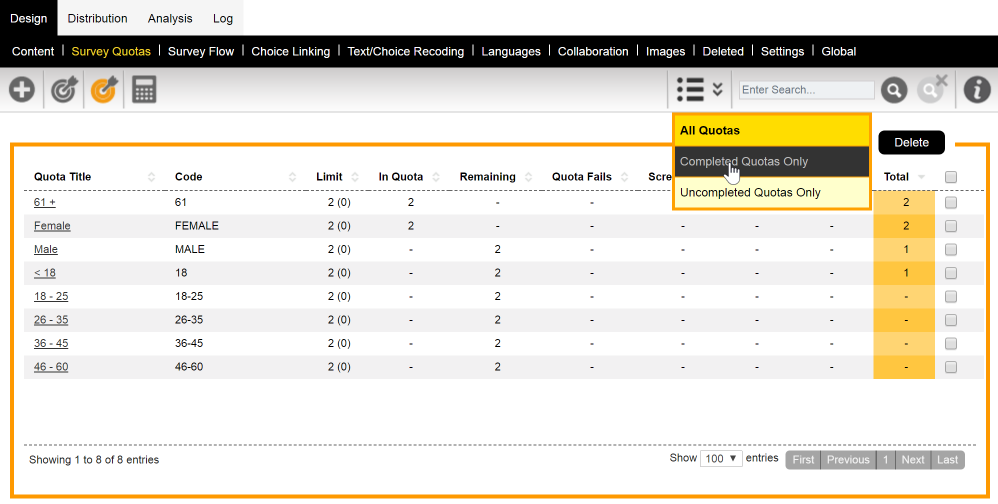The width and height of the screenshot is (998, 504).
Task: Click the add new quota plus icon
Action: tap(22, 90)
